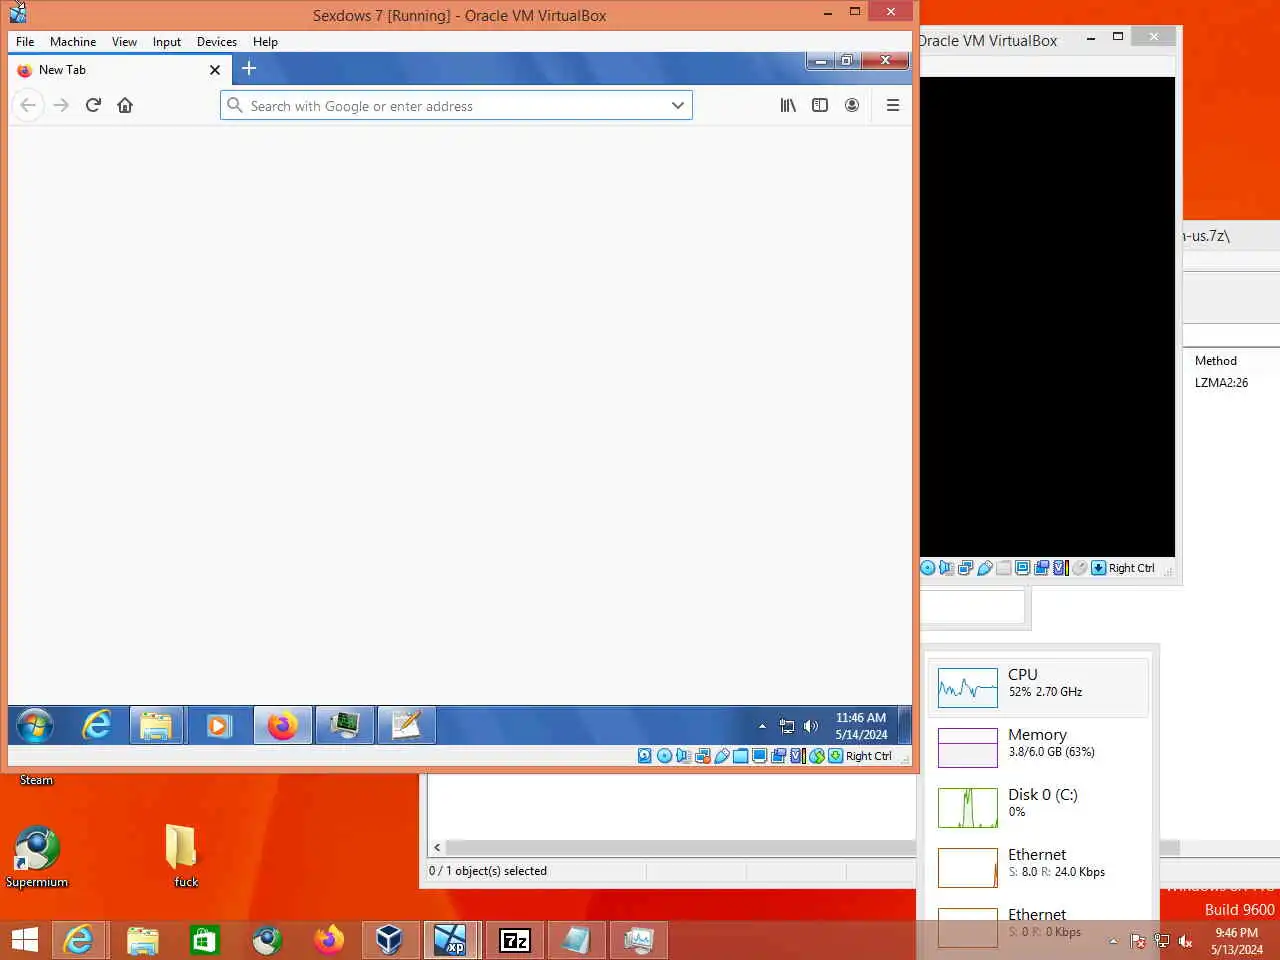This screenshot has height=960, width=1280.
Task: Open Task Manager icon on host taskbar
Action: point(638,940)
